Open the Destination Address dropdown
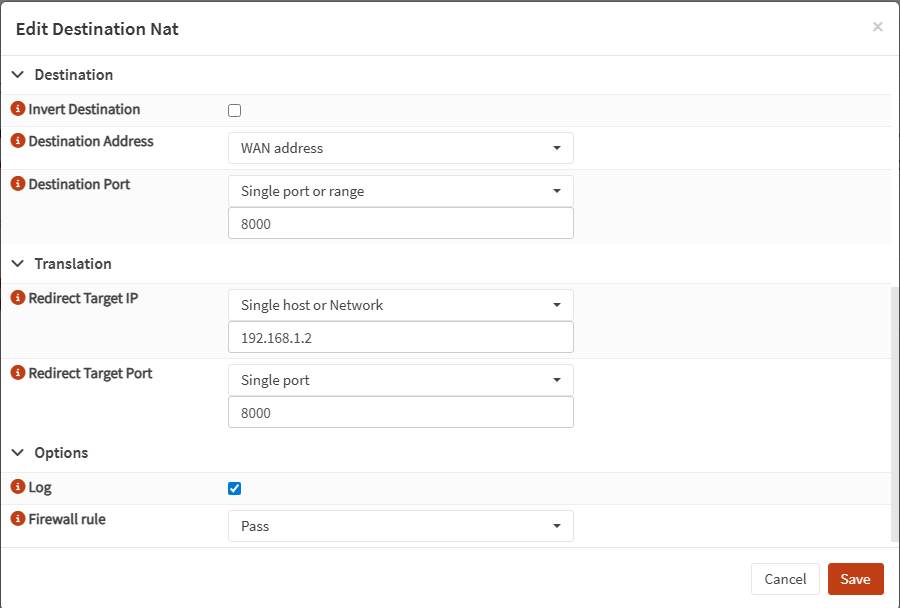Screen dimensions: 900x608 point(400,148)
